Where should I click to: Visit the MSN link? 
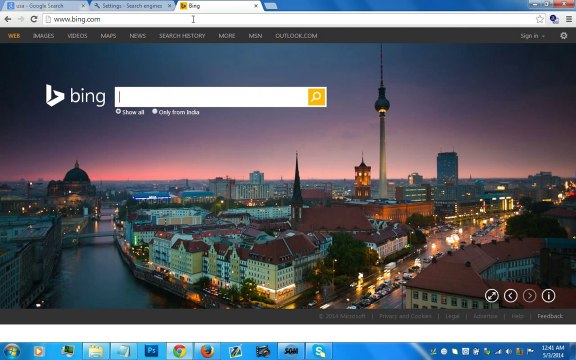255,36
